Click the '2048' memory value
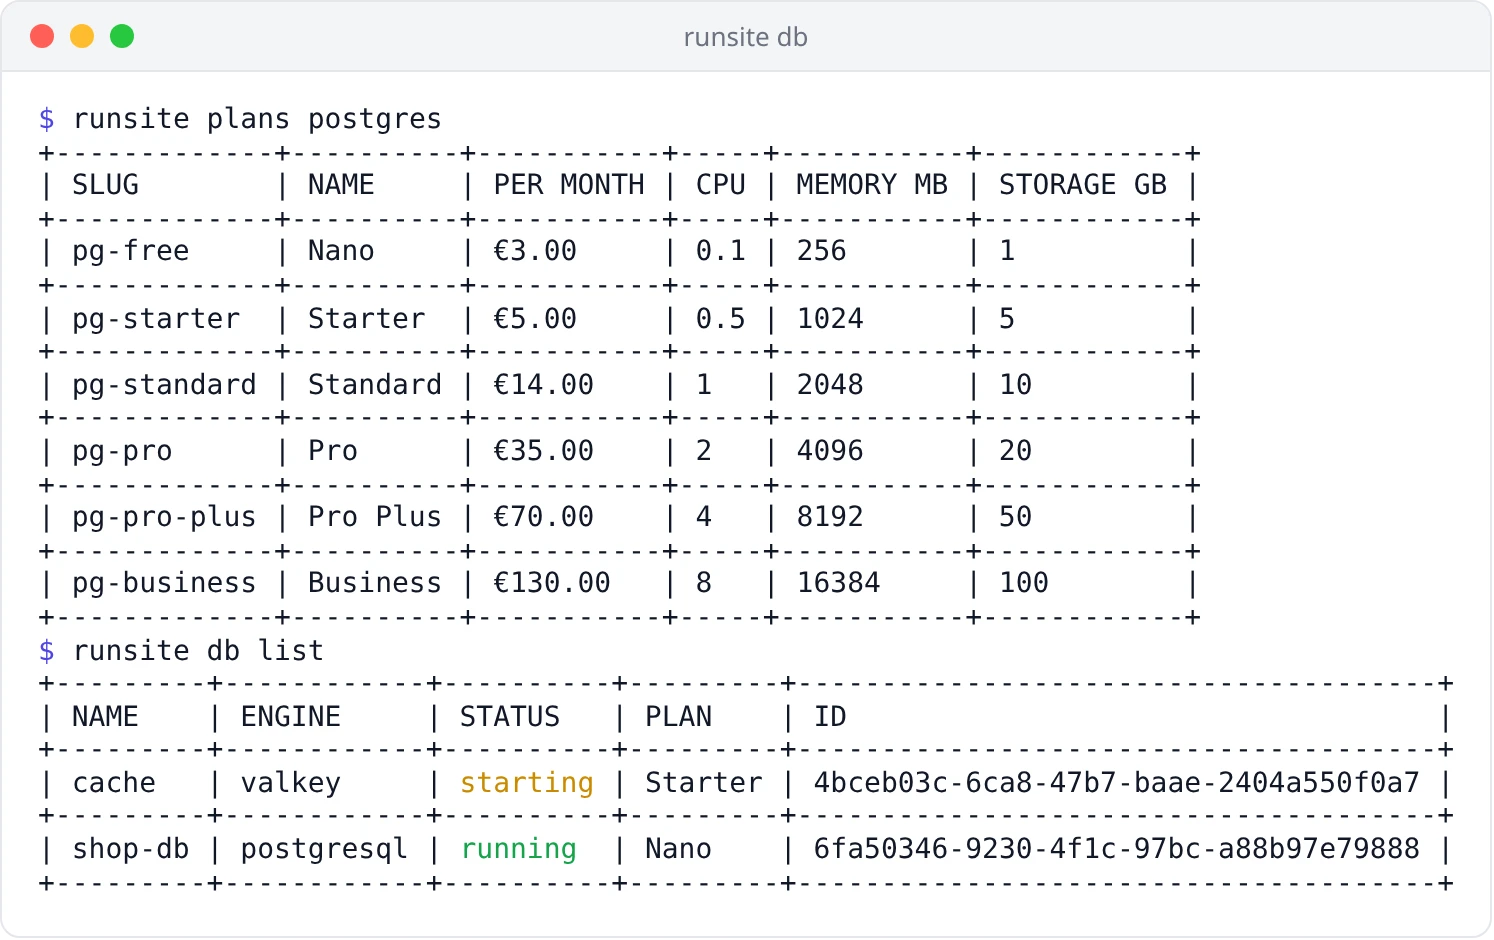Image resolution: width=1494 pixels, height=940 pixels. 830,385
